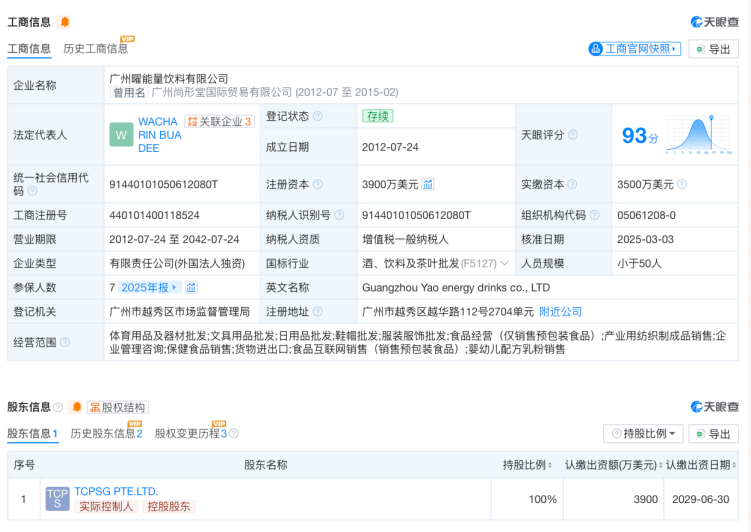Screen dimensions: 751x532
Task: Click approval date 2025-03-03
Action: click(645, 239)
